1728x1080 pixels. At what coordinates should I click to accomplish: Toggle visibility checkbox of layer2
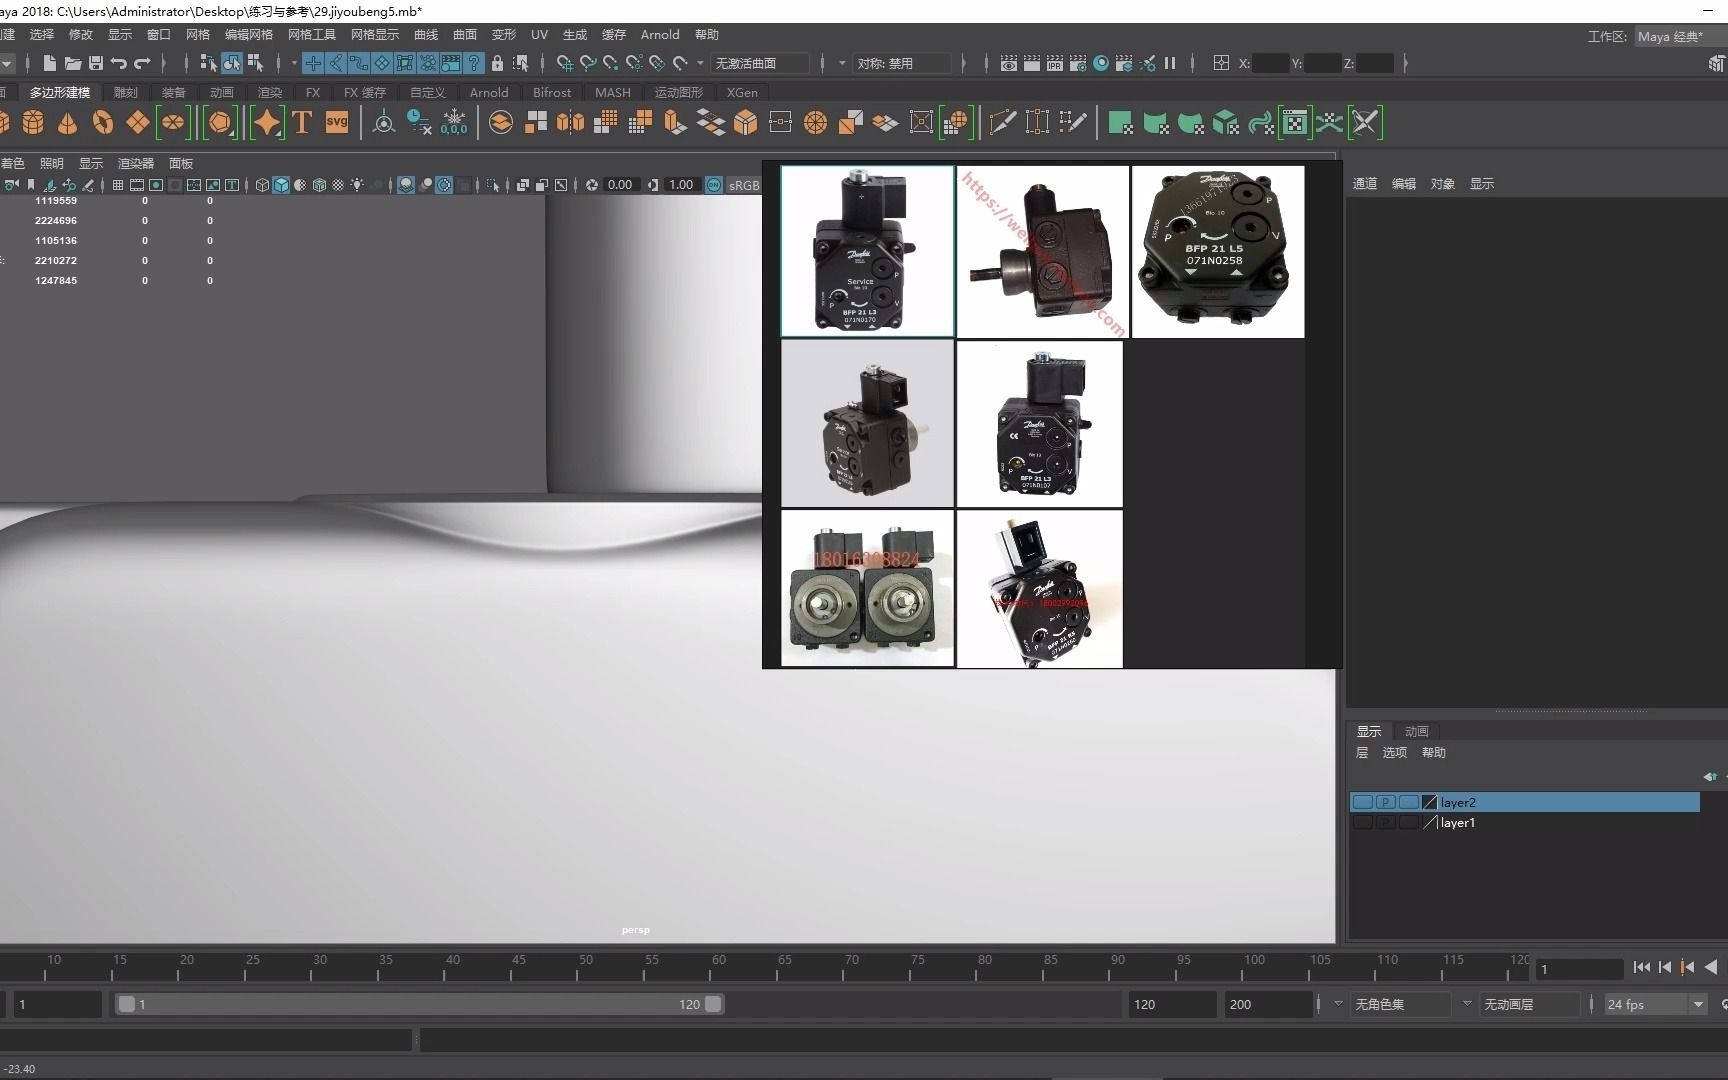(1363, 802)
